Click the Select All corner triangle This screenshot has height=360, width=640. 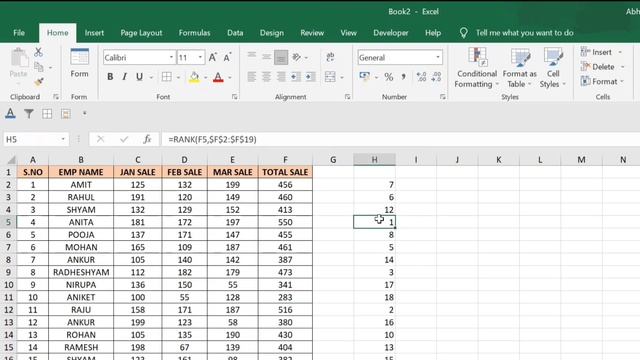(11, 160)
